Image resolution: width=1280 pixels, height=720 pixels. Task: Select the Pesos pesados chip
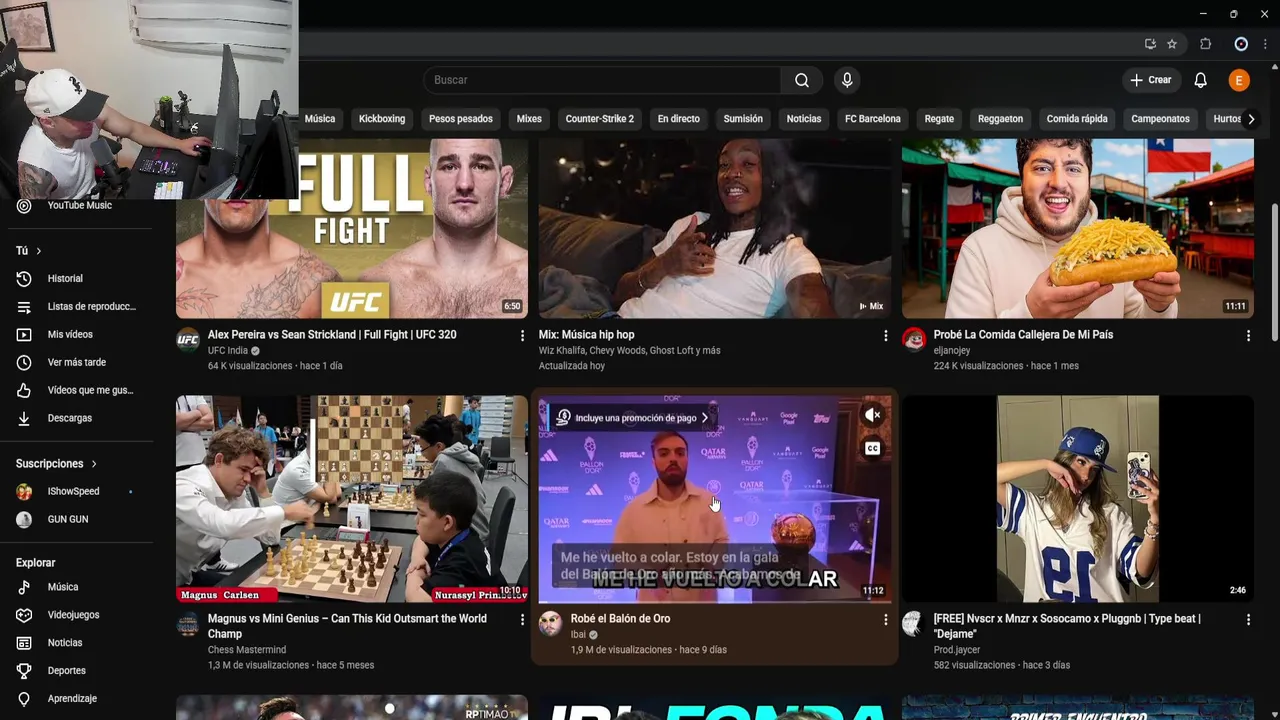tap(461, 119)
